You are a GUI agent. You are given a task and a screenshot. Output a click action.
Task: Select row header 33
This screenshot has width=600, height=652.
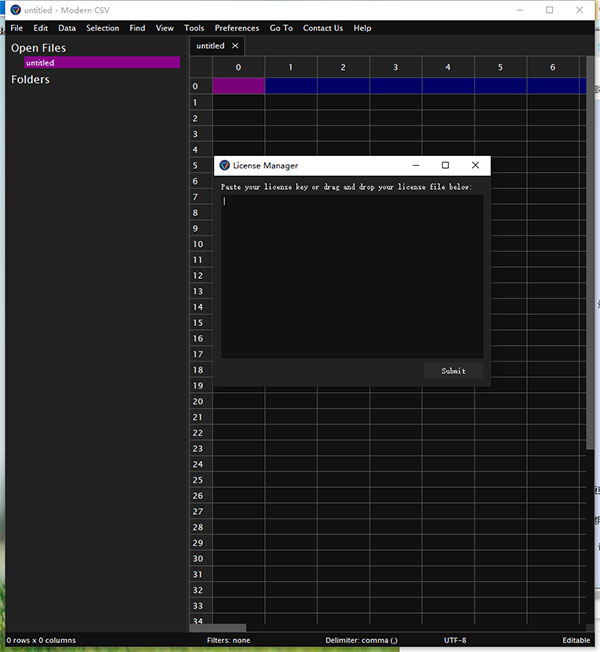click(201, 606)
